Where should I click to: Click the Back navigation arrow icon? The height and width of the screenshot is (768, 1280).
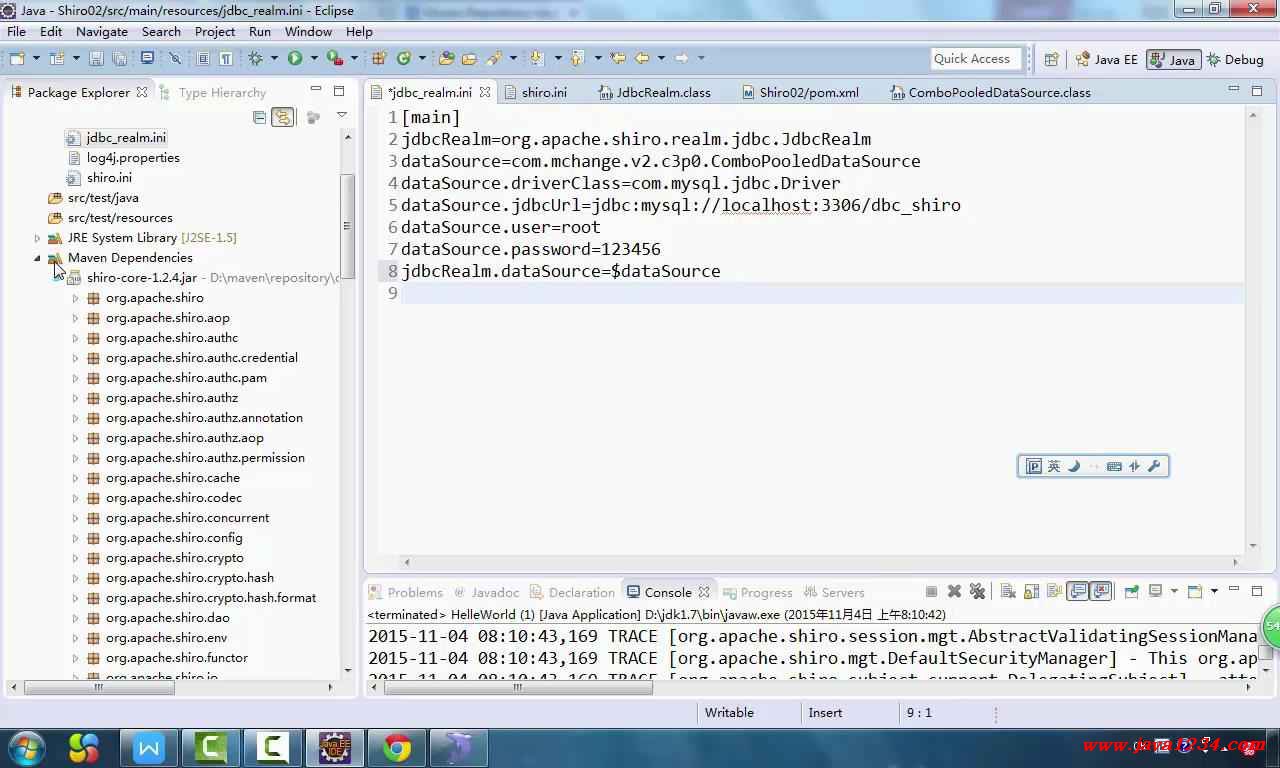642,58
